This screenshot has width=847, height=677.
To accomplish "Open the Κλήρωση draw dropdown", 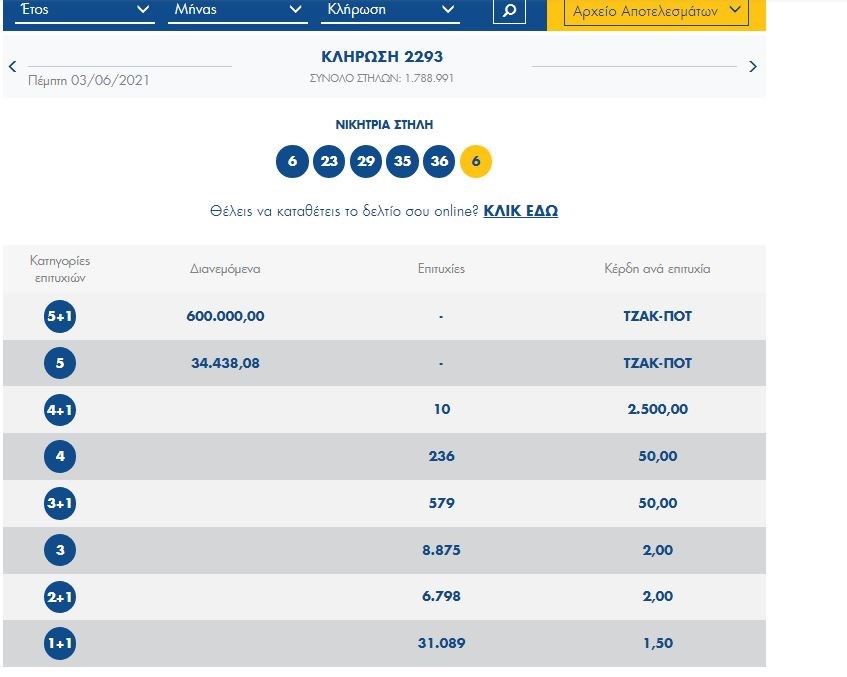I will point(390,10).
